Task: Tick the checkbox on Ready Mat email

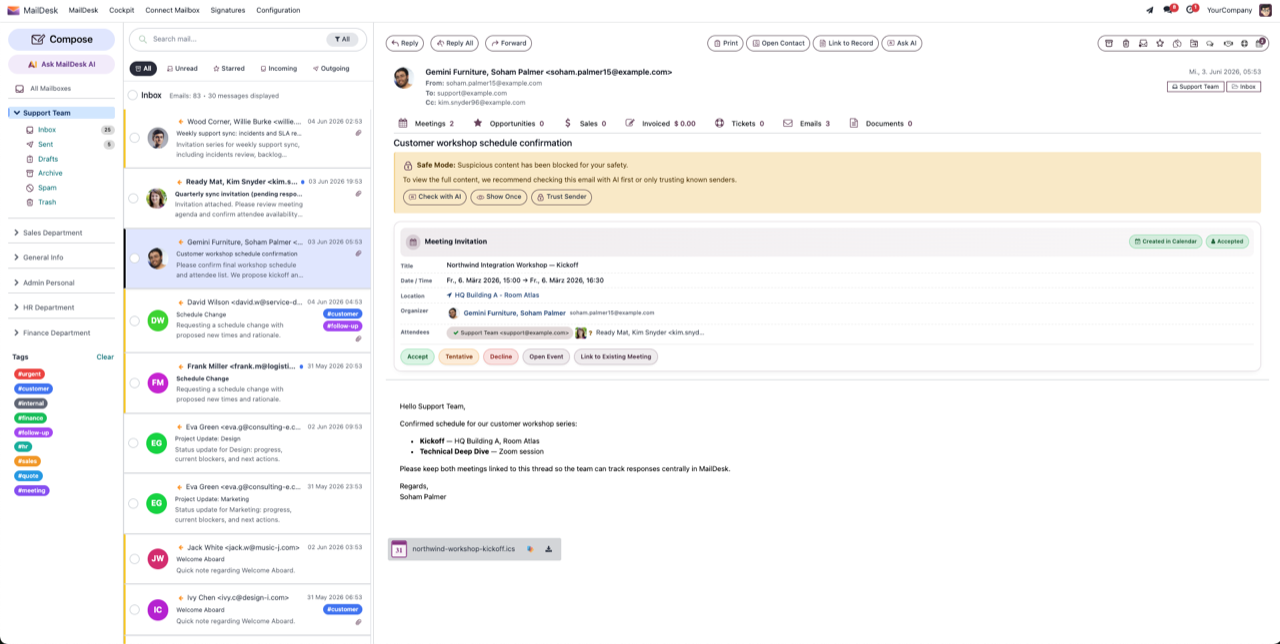Action: point(134,198)
